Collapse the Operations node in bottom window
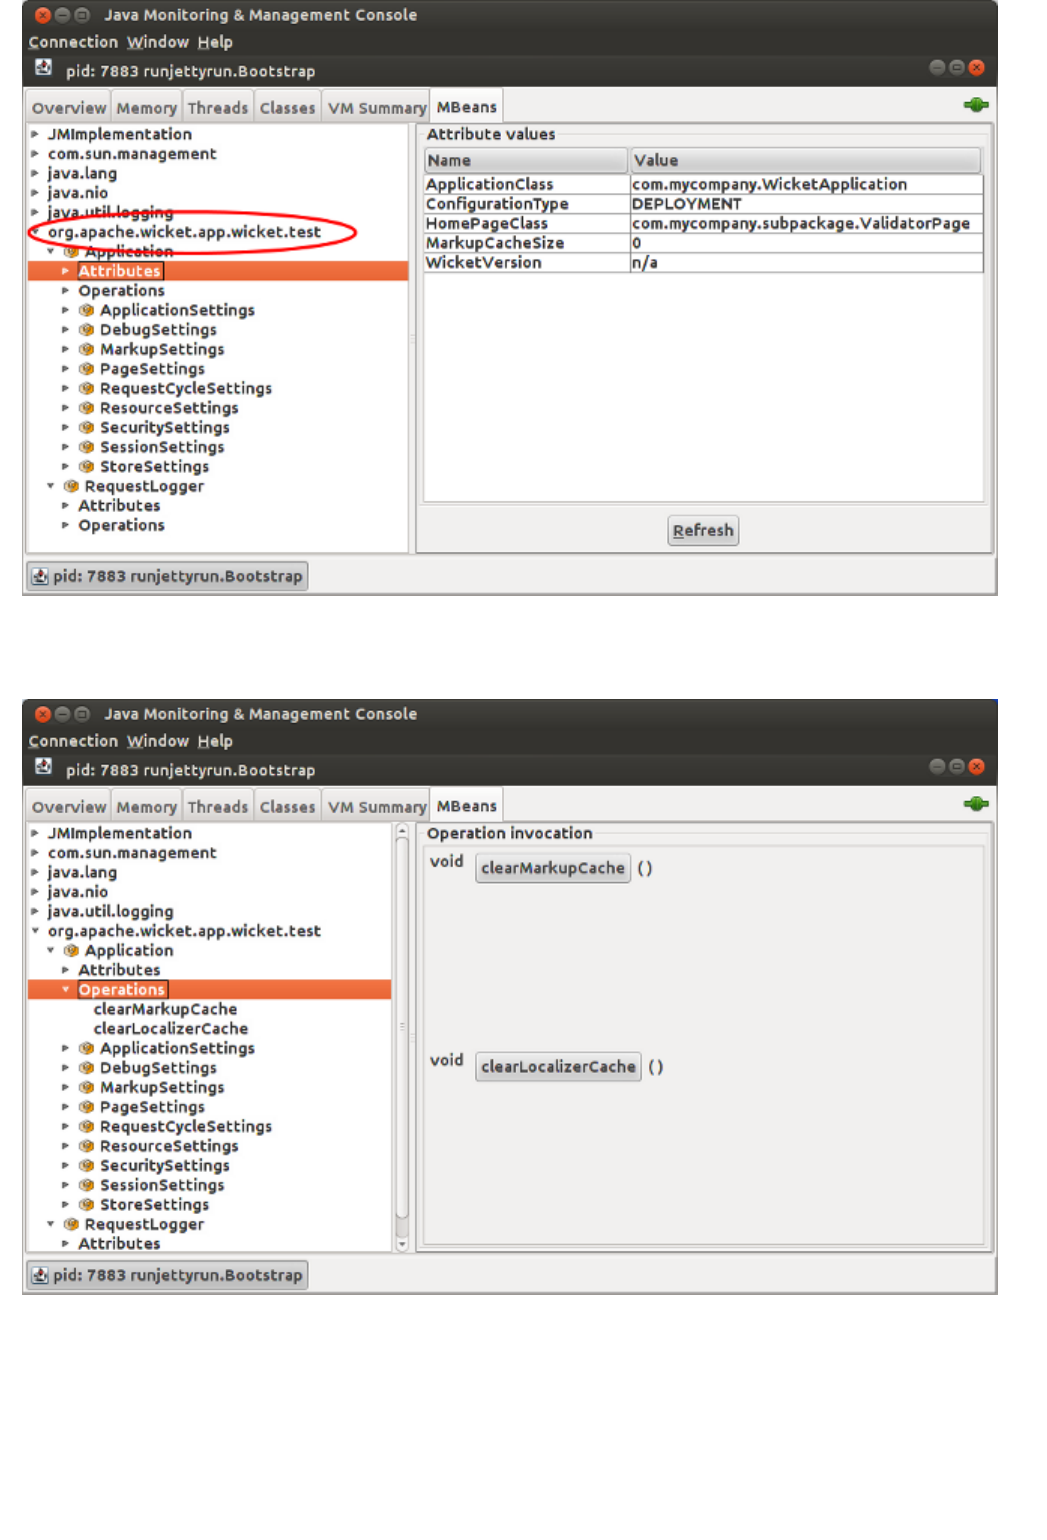Screen dimensions: 1047x1540 pyautogui.click(x=66, y=989)
